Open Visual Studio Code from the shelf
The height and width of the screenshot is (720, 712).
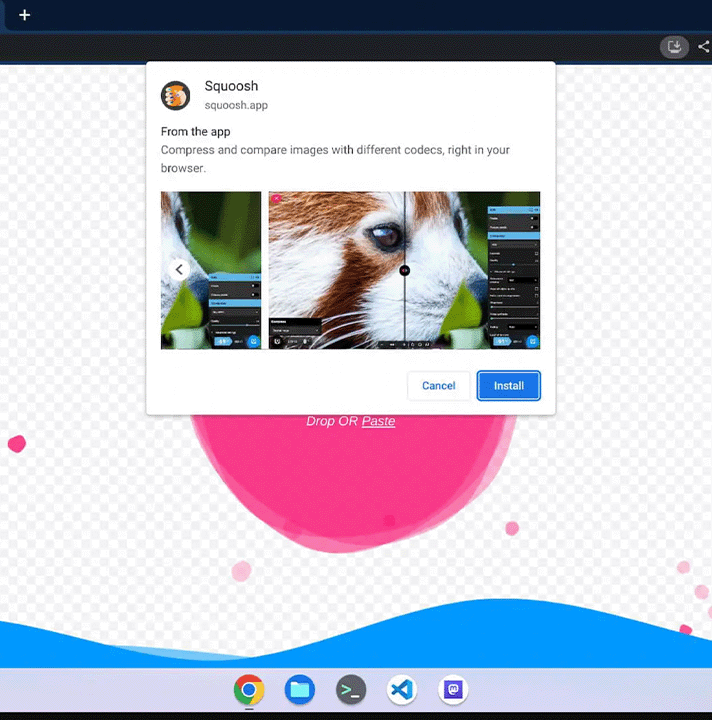[x=402, y=689]
